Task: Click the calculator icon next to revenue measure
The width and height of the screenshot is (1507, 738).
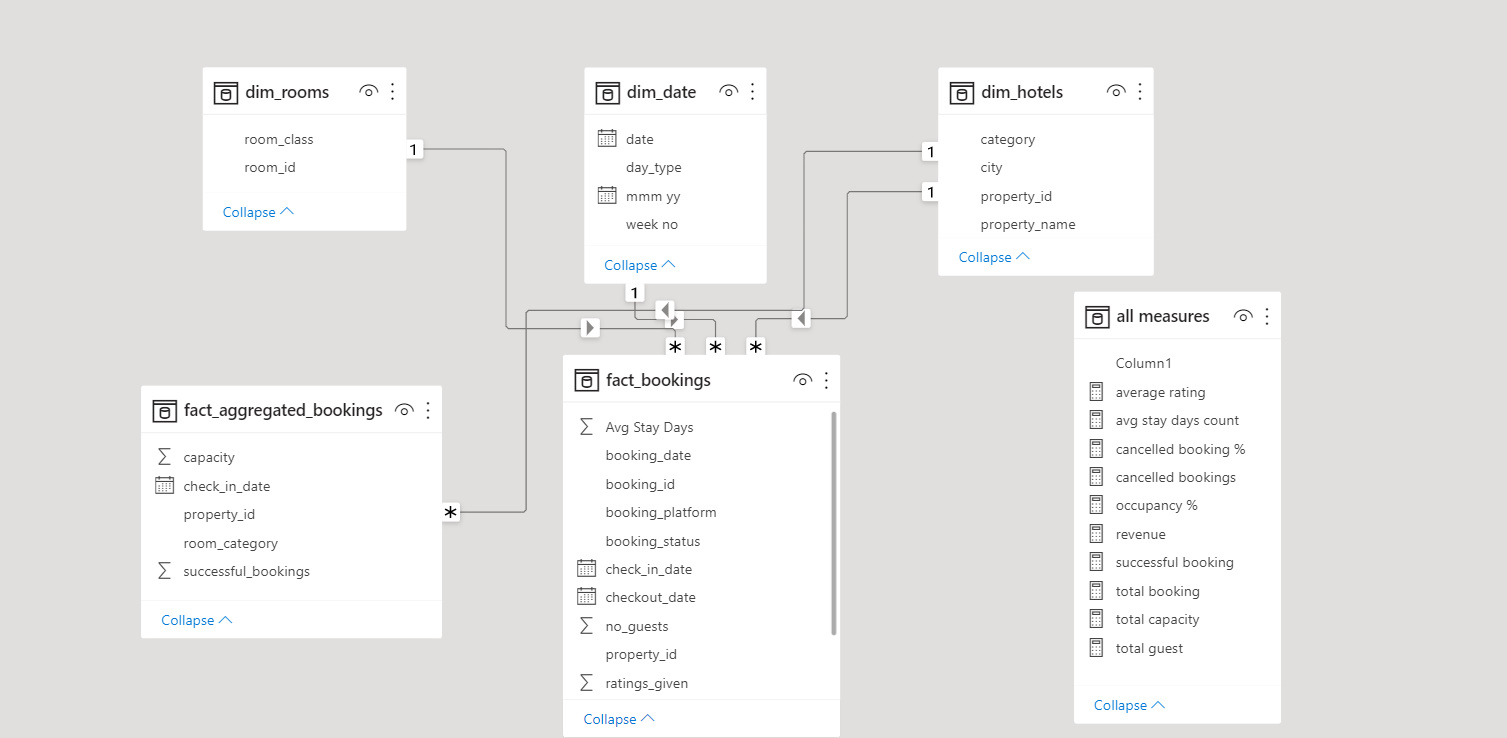Action: click(1097, 533)
